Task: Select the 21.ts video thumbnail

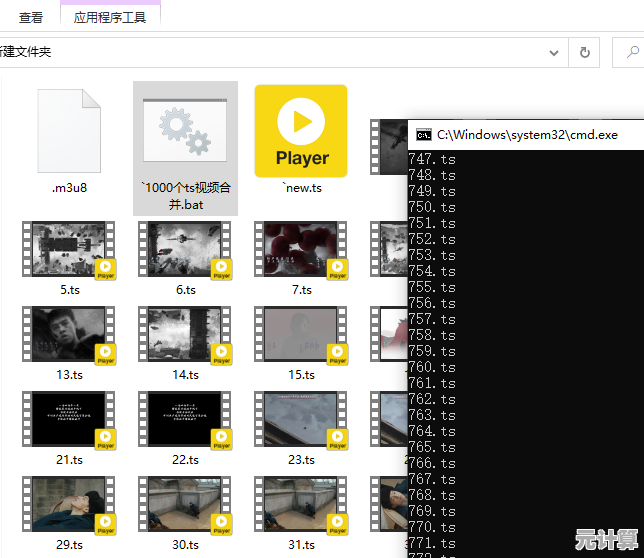Action: point(69,419)
